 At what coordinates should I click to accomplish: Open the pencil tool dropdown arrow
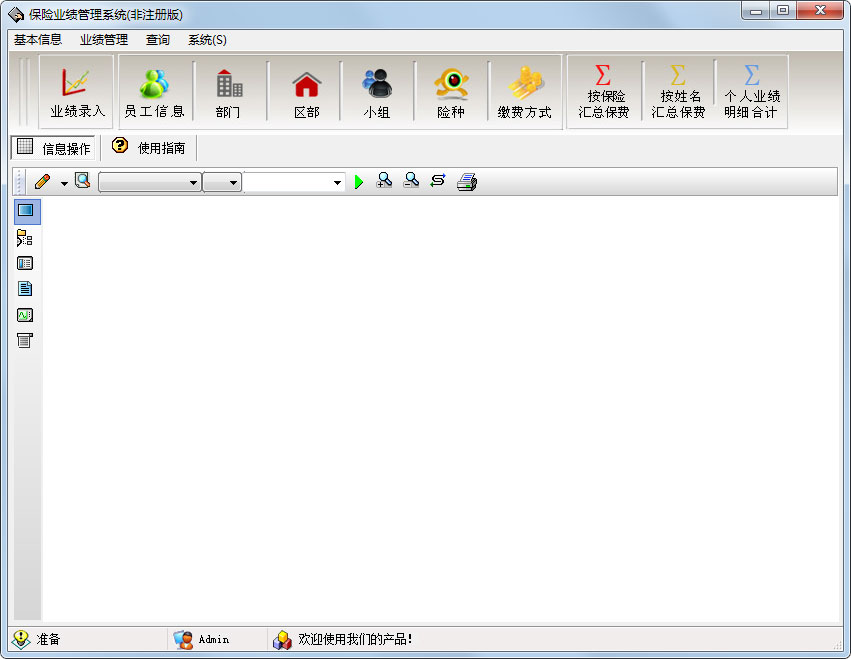[64, 183]
